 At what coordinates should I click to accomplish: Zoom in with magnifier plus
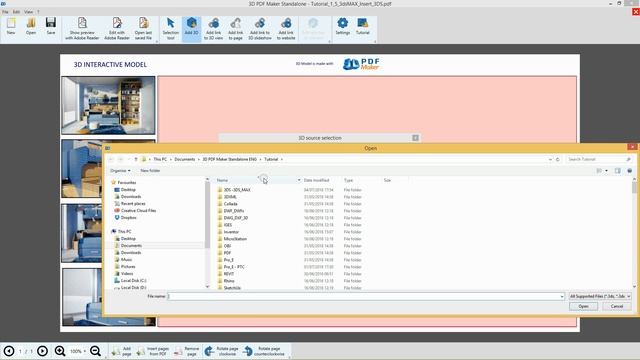coord(60,351)
